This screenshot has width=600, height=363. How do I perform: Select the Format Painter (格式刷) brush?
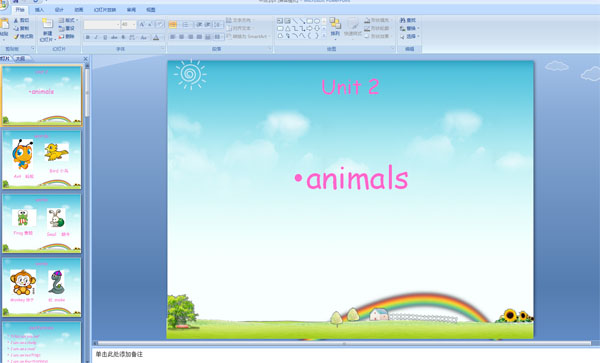(x=16, y=36)
